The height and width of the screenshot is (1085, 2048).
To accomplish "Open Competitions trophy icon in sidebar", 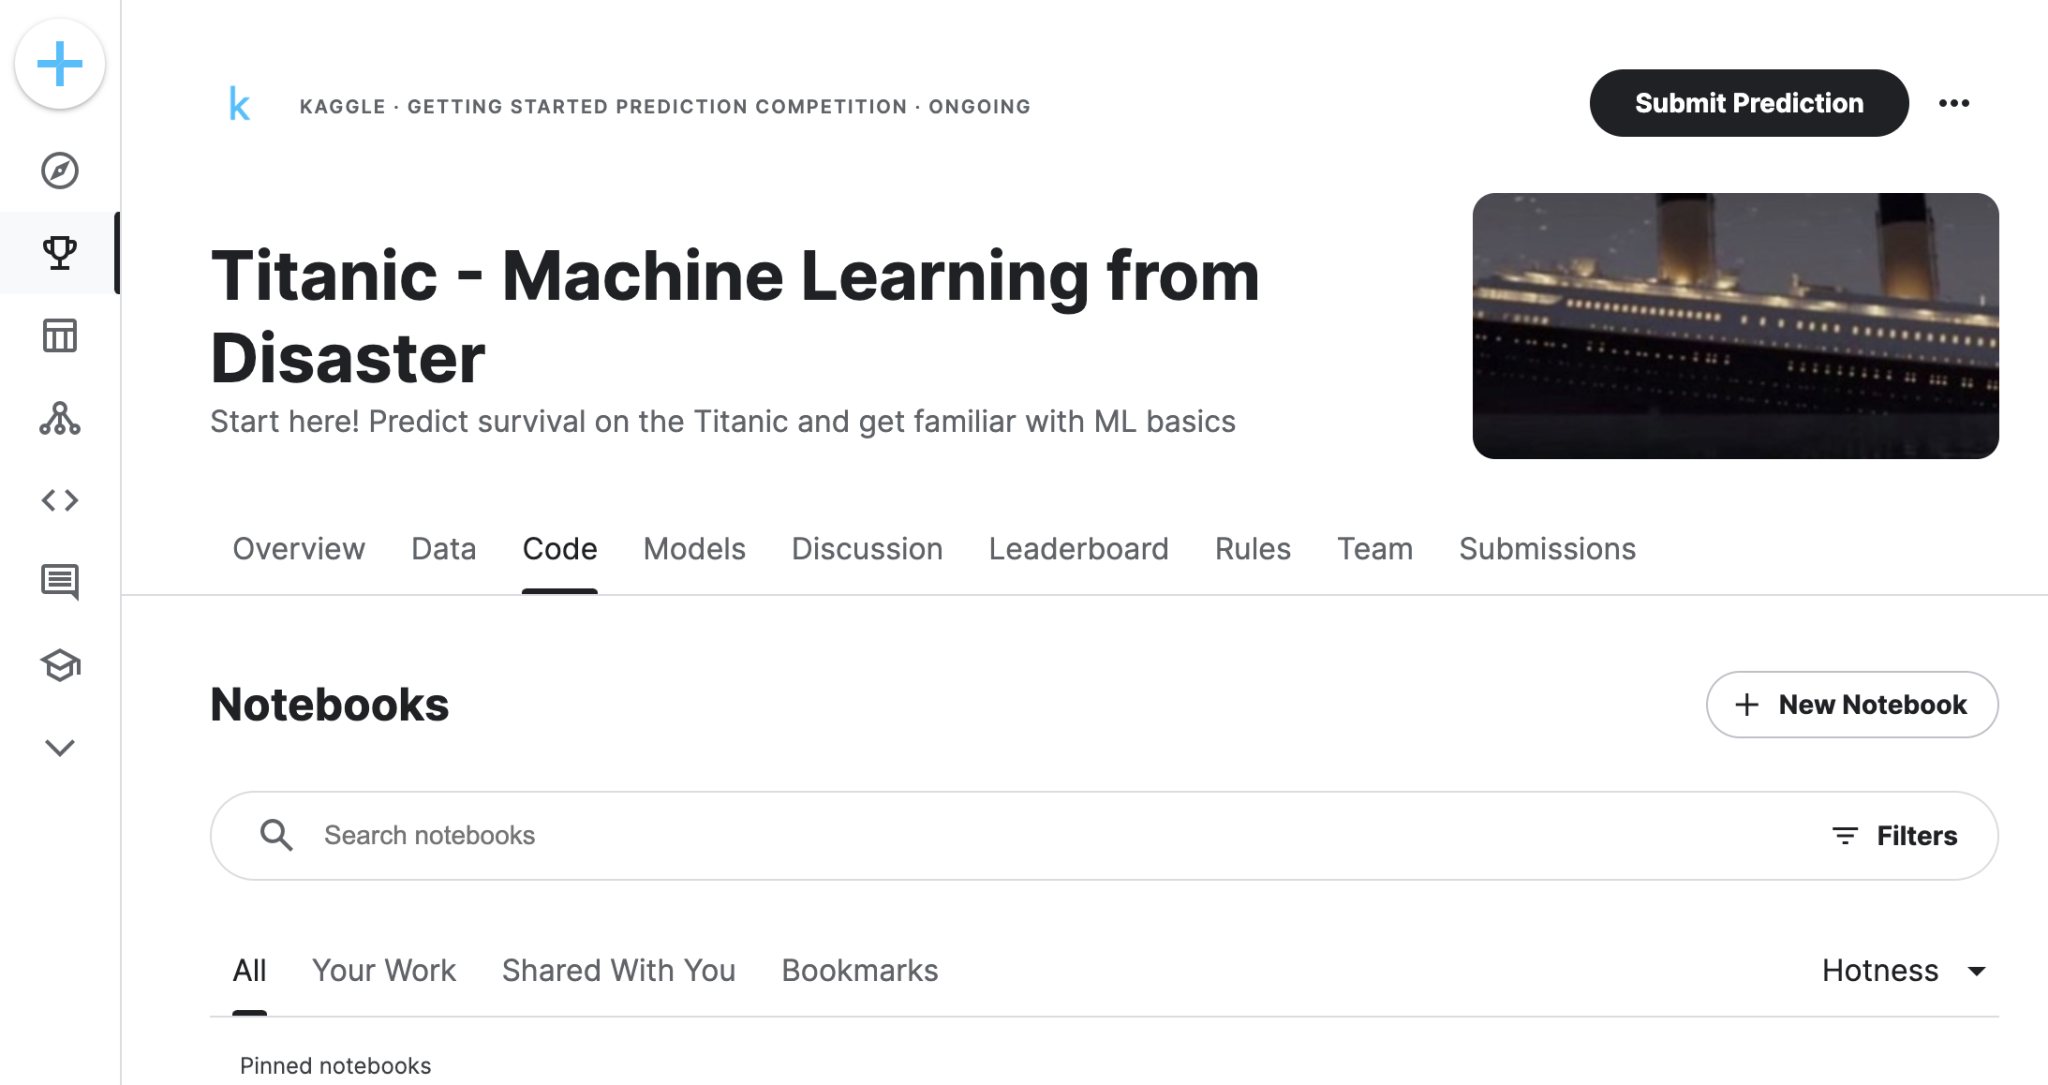I will [x=60, y=253].
